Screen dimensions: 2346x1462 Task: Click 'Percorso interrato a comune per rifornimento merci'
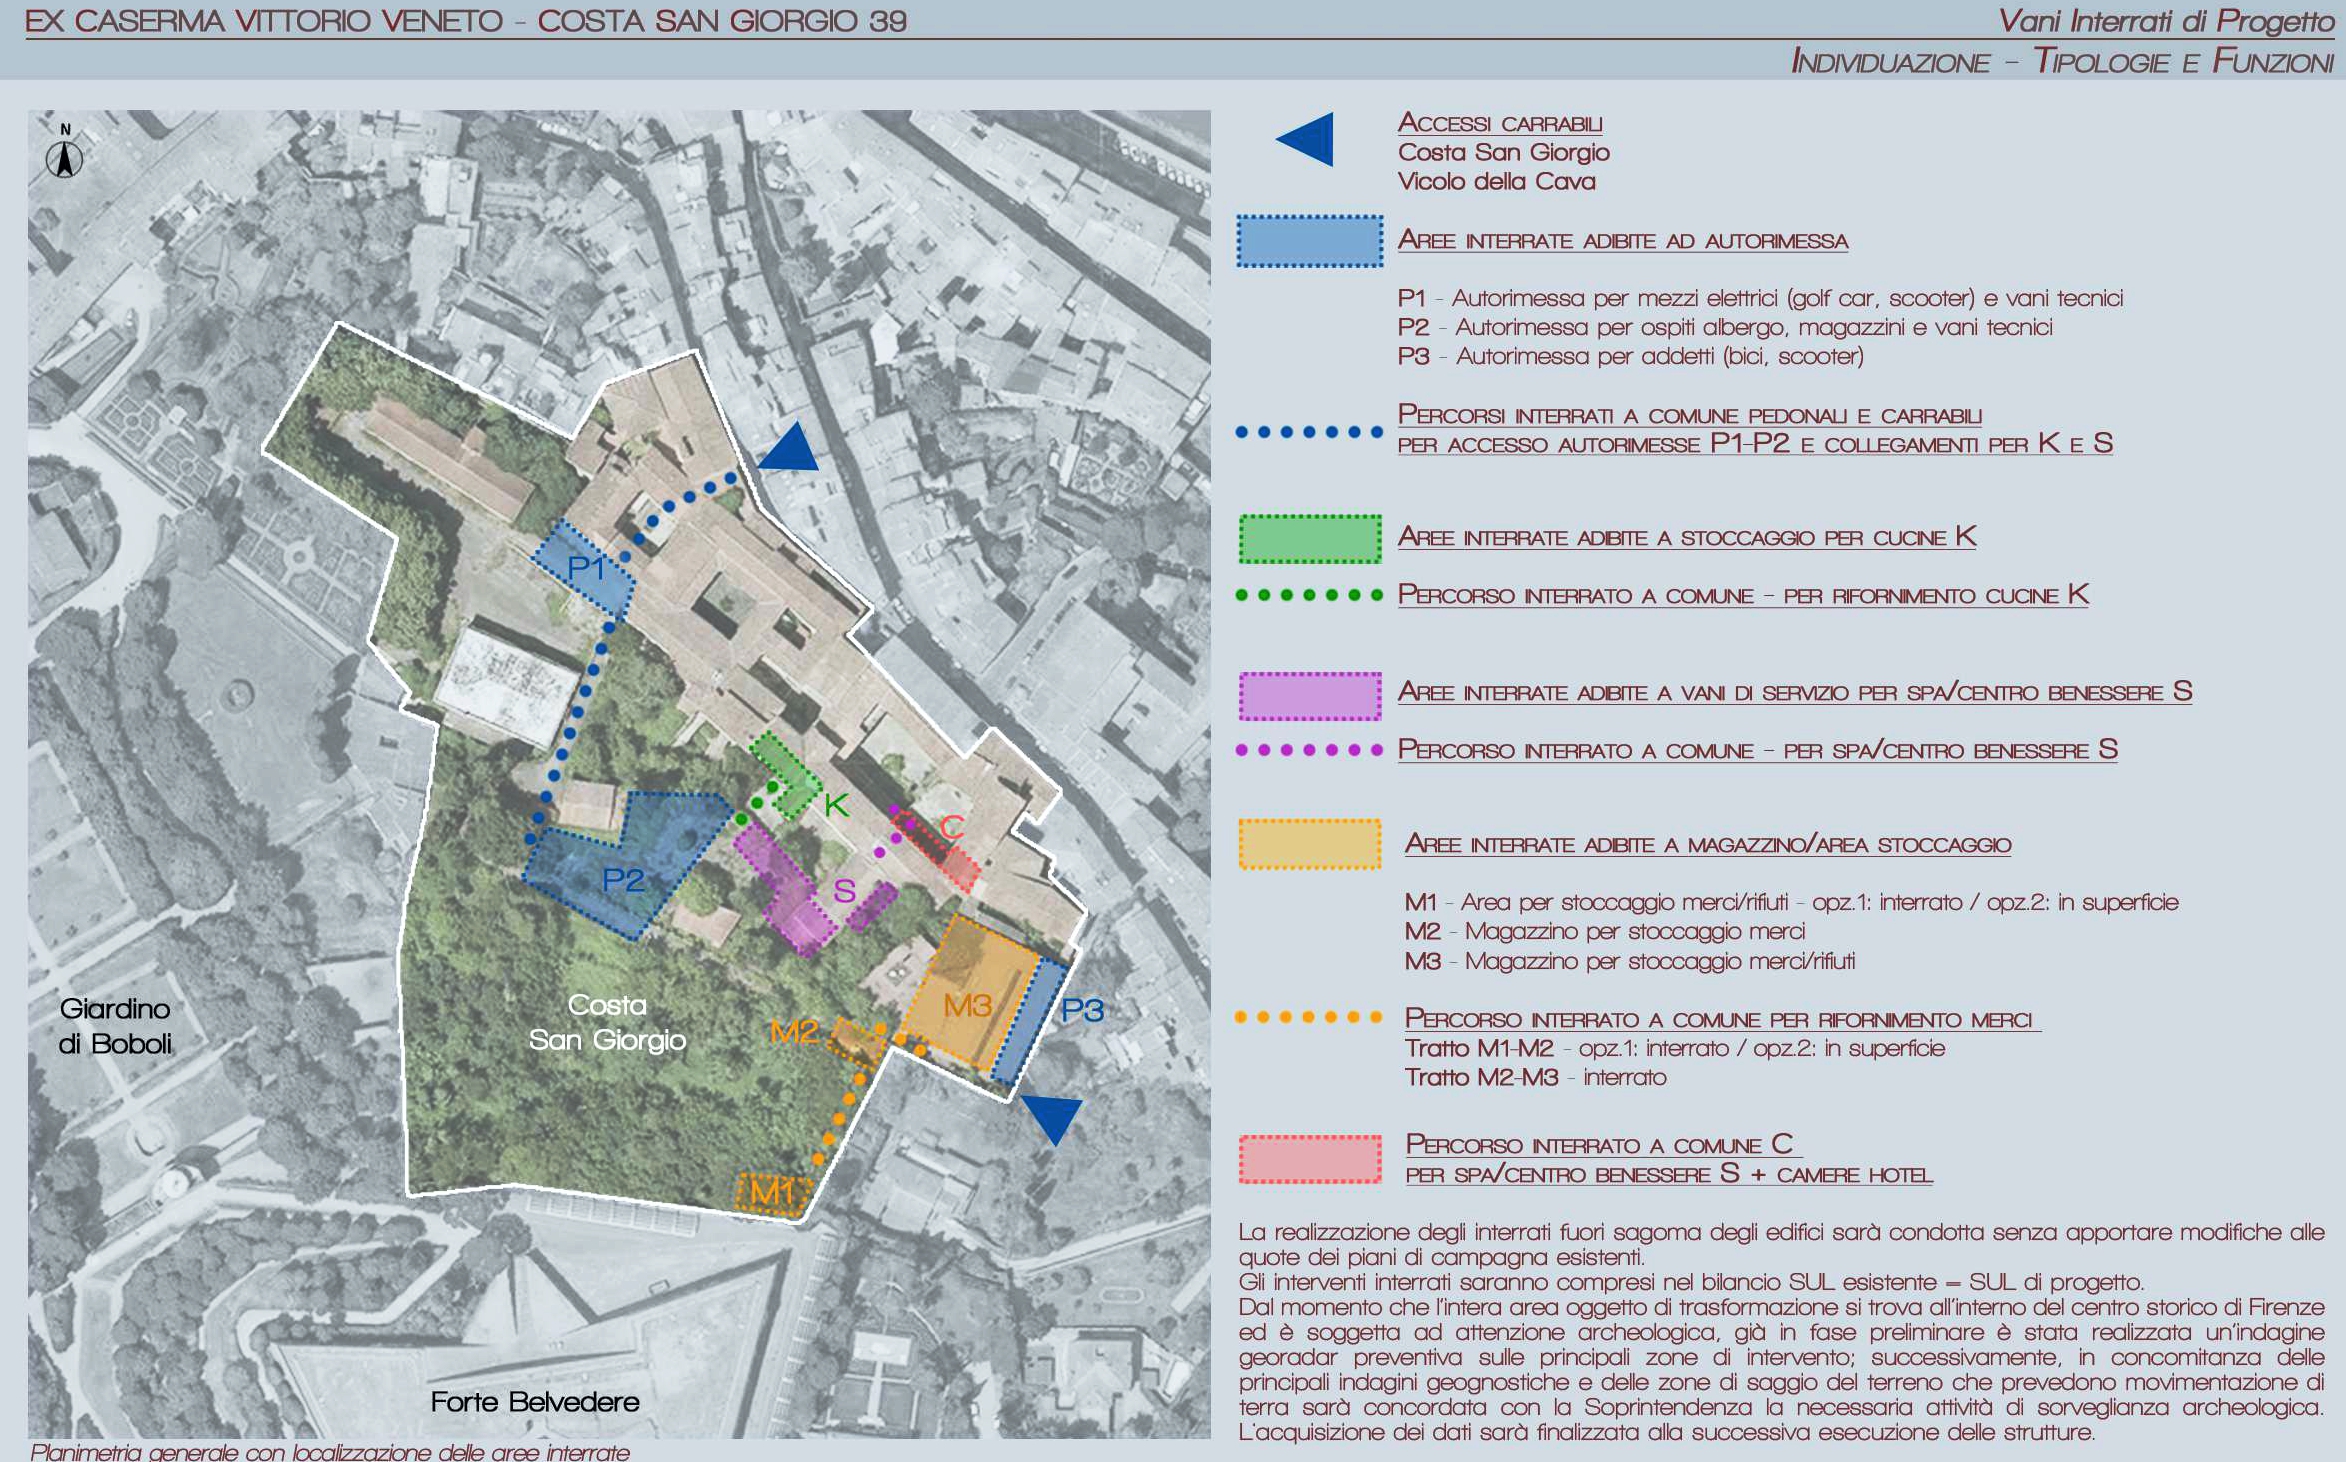tap(1719, 1019)
